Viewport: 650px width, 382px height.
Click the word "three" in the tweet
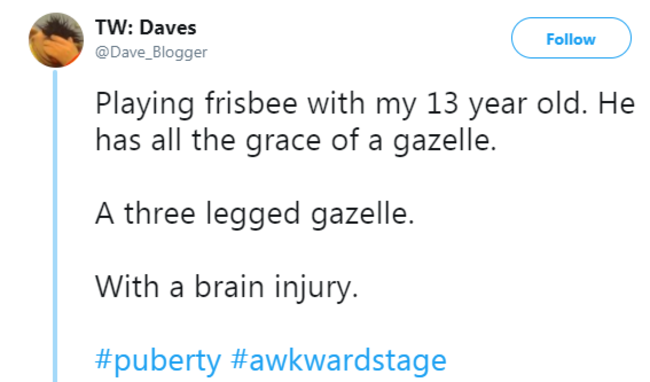(160, 213)
